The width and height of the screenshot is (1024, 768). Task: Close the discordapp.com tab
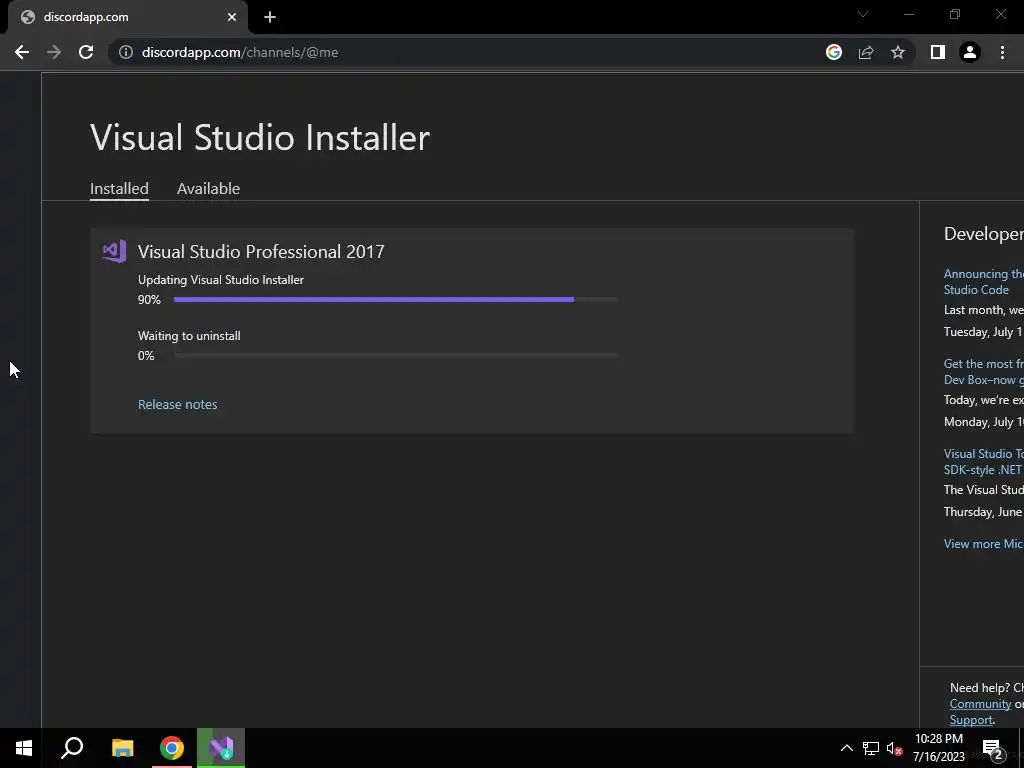point(232,17)
